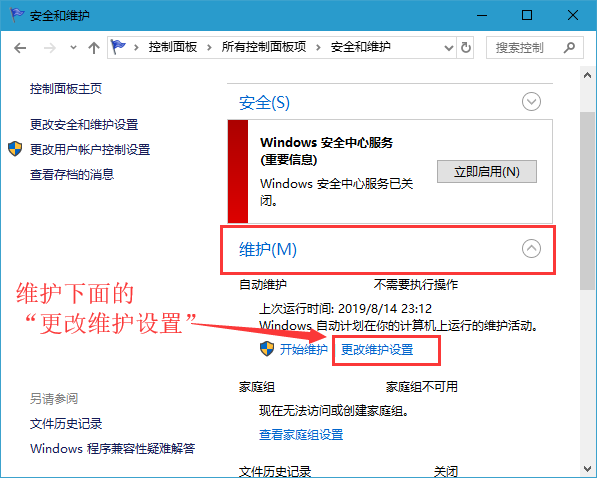
Task: Click 上次运行时间 2019/8/14 23:12 text
Action: 345,309
